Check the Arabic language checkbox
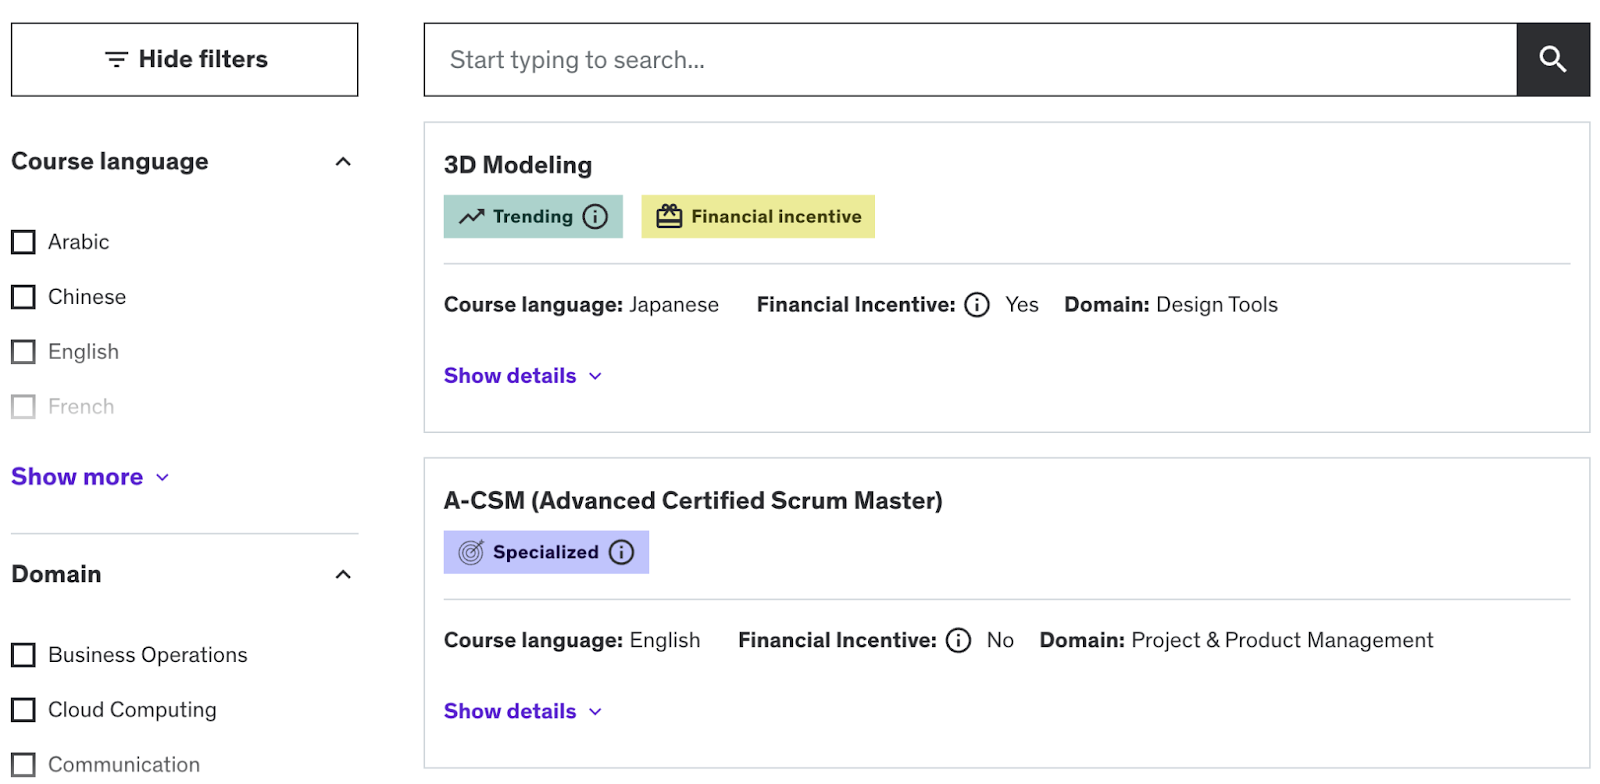Viewport: 1600px width, 784px height. pos(23,242)
